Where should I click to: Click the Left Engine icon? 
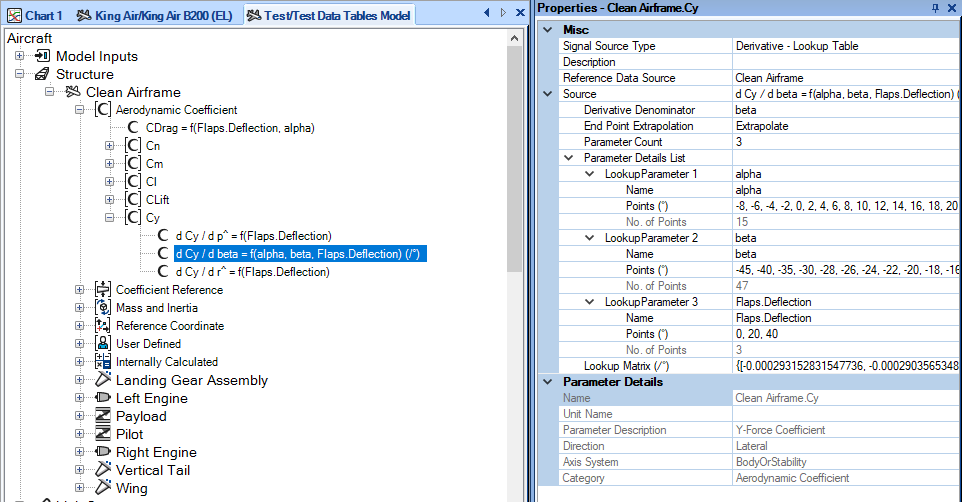pos(103,398)
